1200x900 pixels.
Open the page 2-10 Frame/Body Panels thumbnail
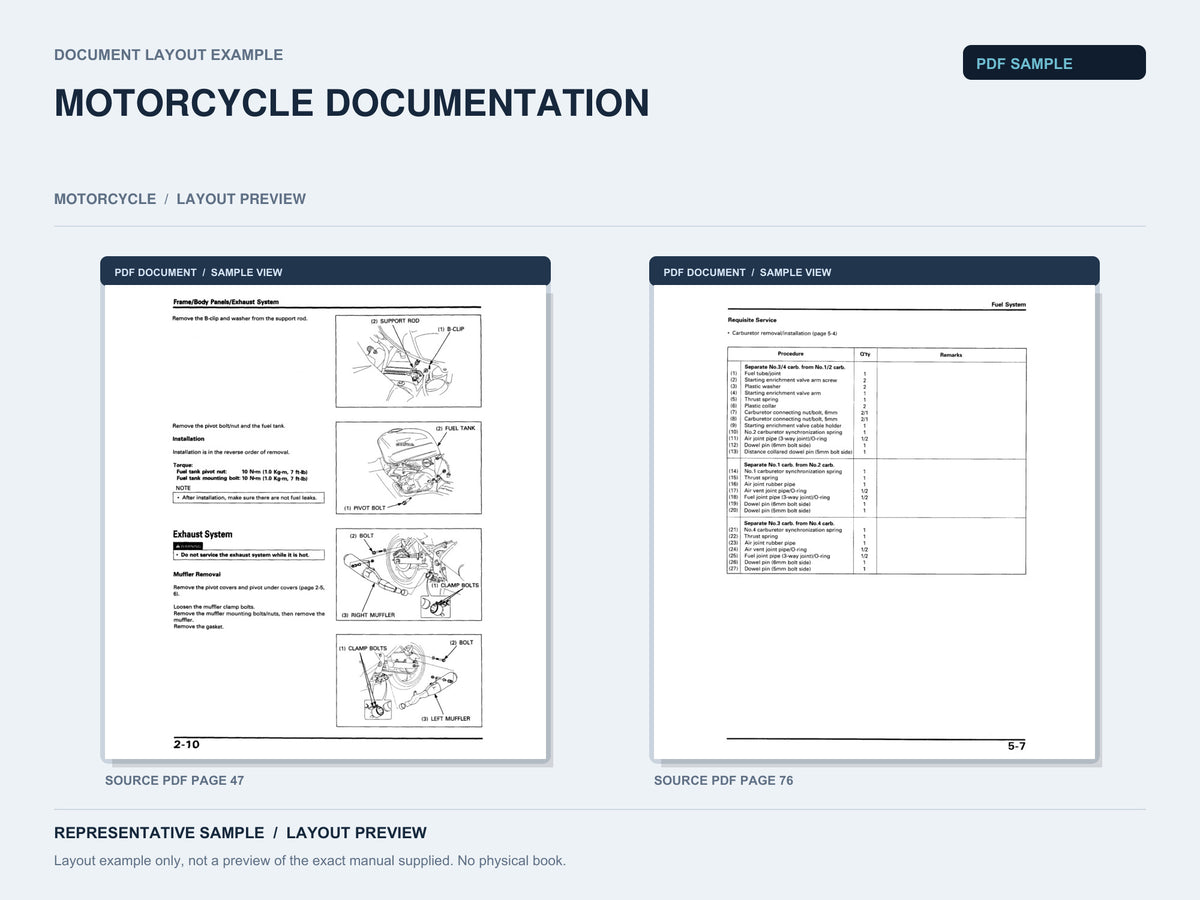[326, 522]
